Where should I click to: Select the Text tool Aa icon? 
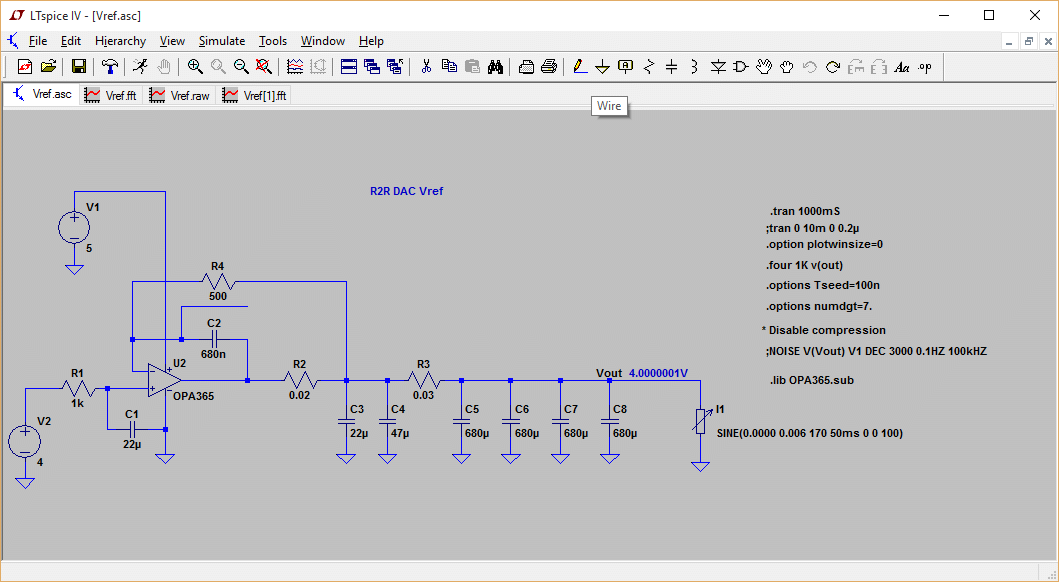[902, 67]
